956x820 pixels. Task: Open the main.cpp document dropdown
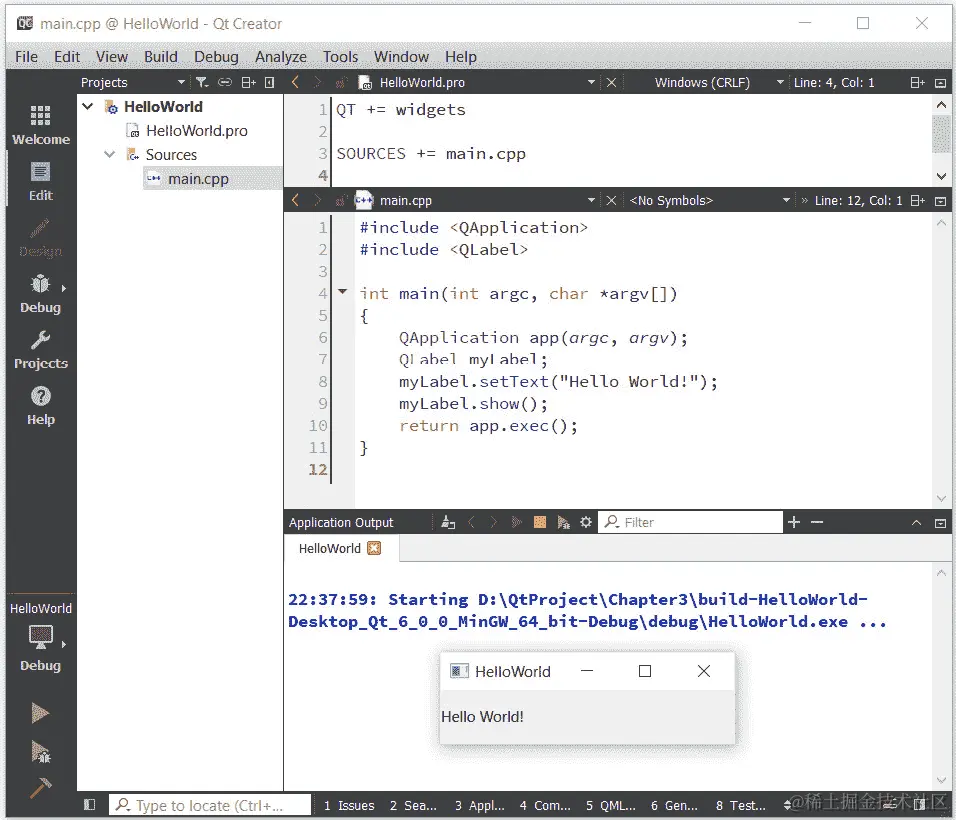(591, 201)
